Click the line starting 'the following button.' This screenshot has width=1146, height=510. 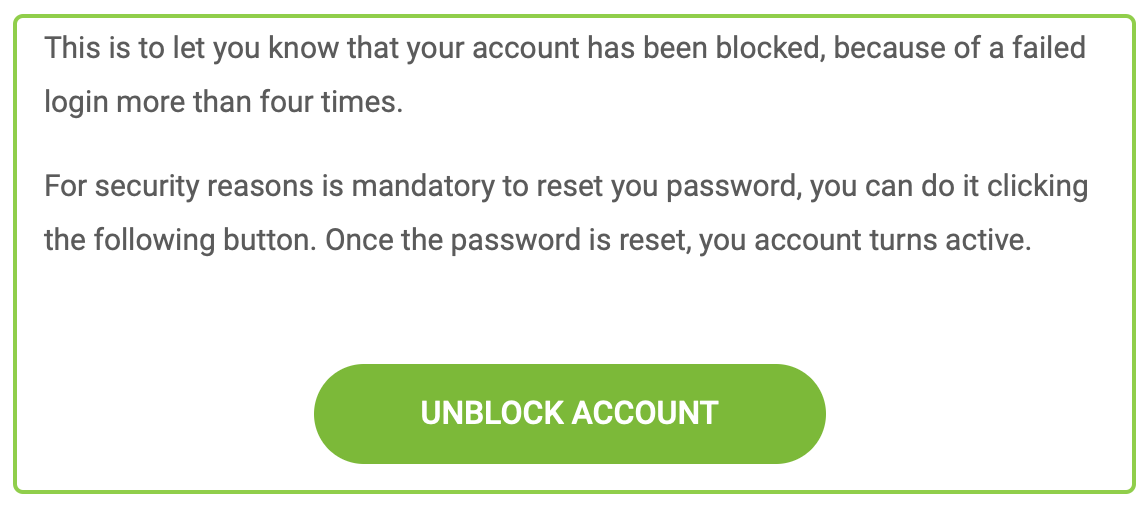point(538,241)
